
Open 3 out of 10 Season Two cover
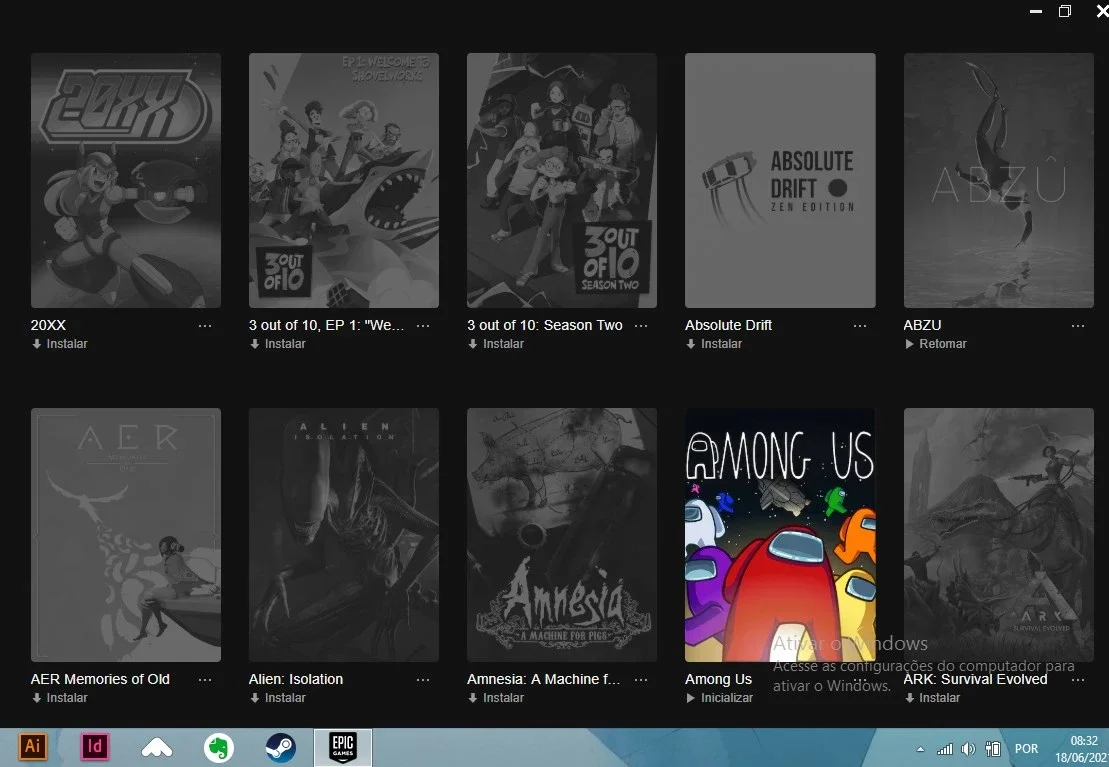(562, 180)
